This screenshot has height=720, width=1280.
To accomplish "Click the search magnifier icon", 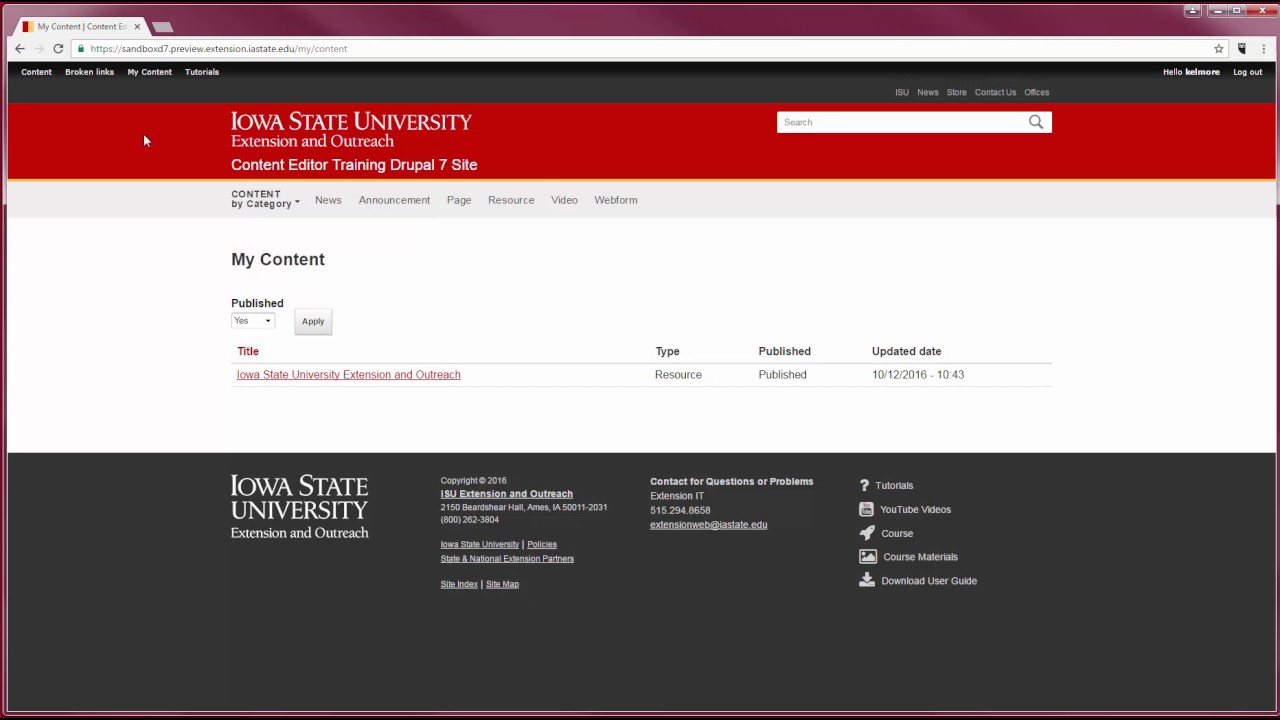I will (x=1036, y=122).
